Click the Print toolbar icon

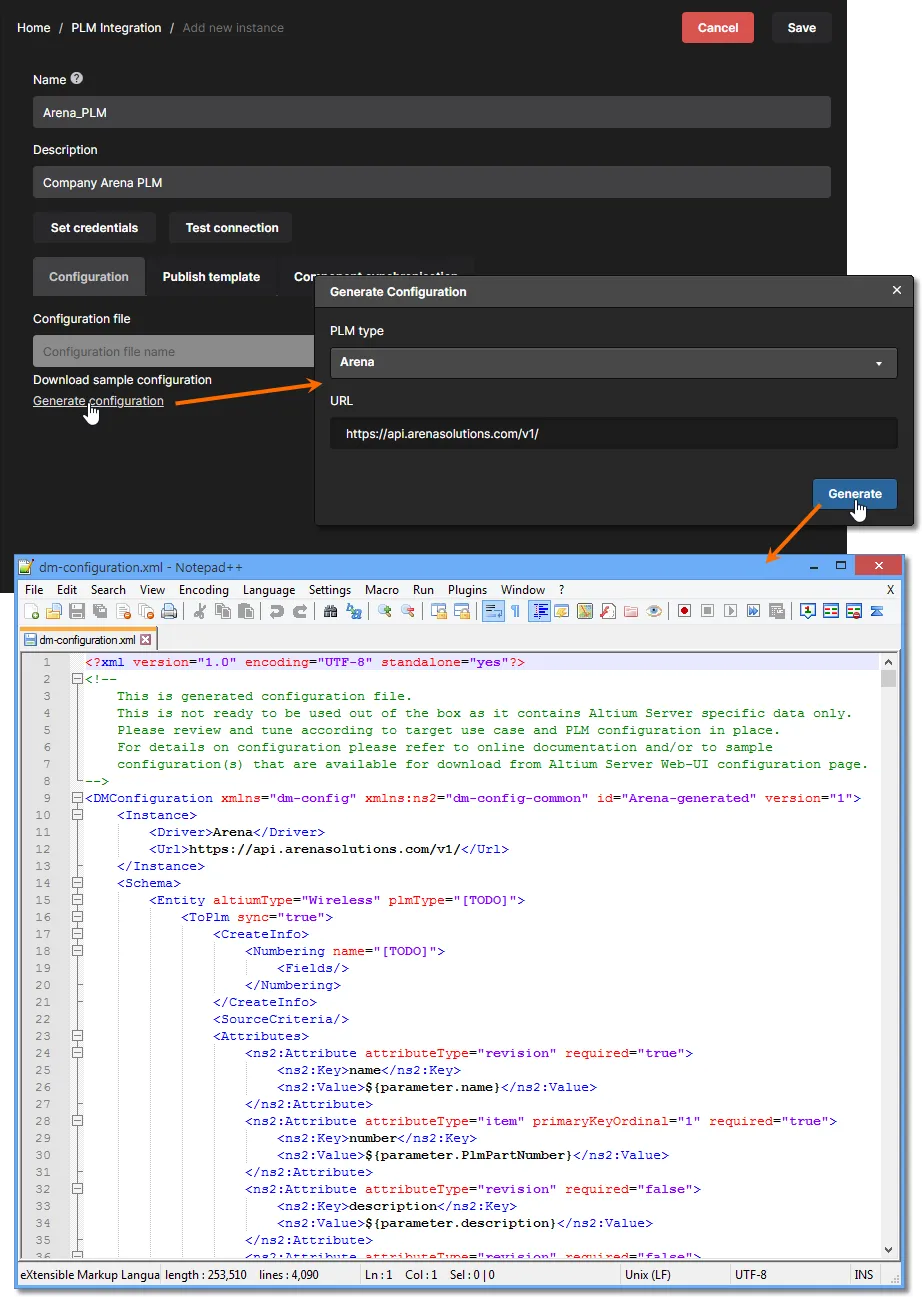click(169, 611)
